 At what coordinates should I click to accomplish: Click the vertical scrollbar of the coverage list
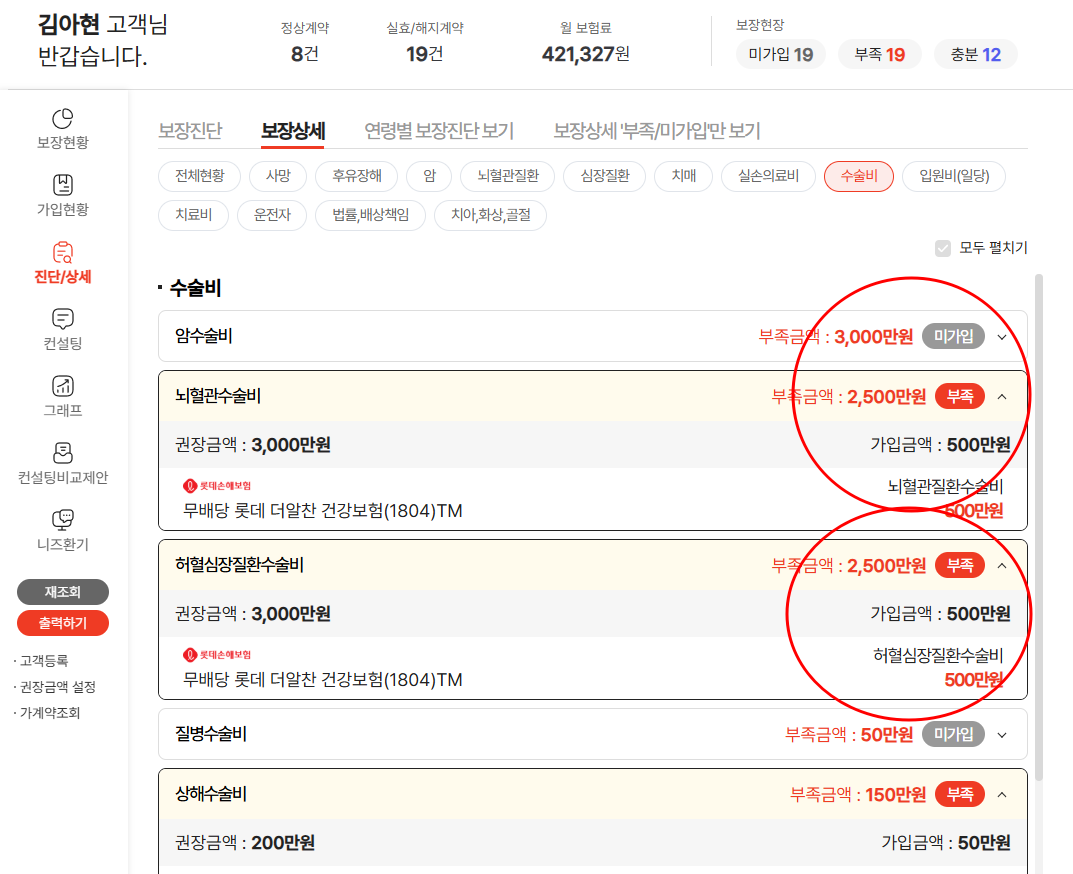point(1039,520)
